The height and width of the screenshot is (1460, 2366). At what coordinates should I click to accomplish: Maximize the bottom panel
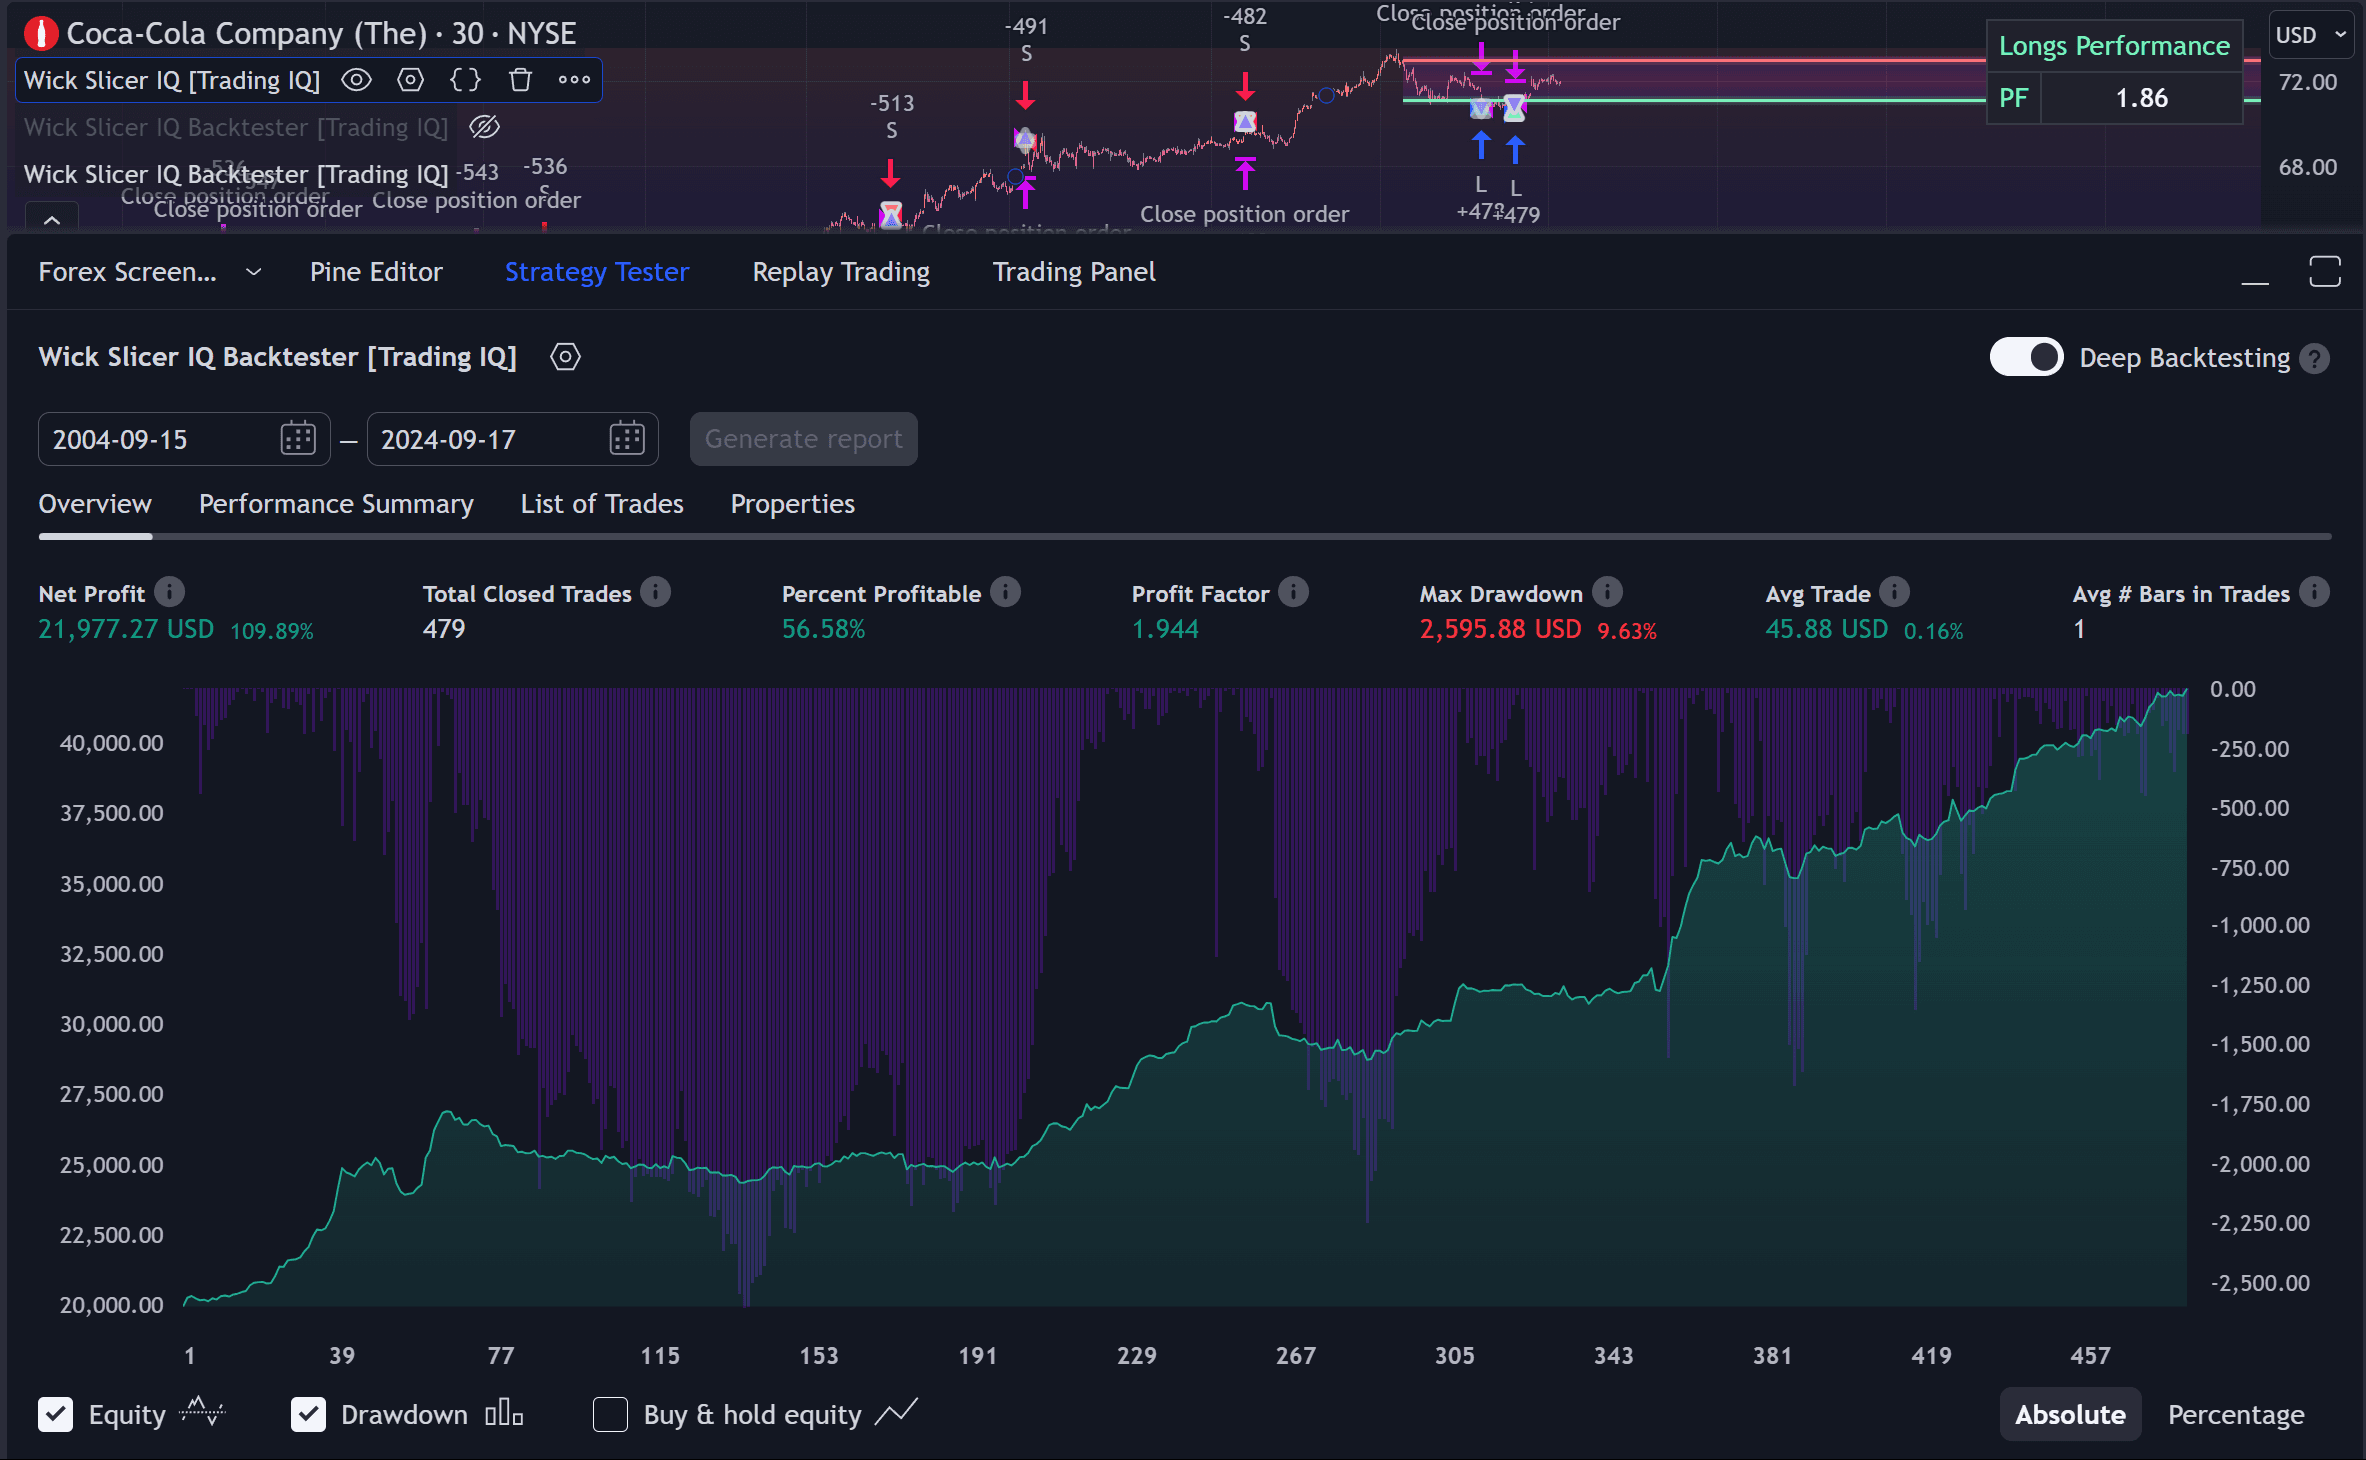click(x=2325, y=271)
